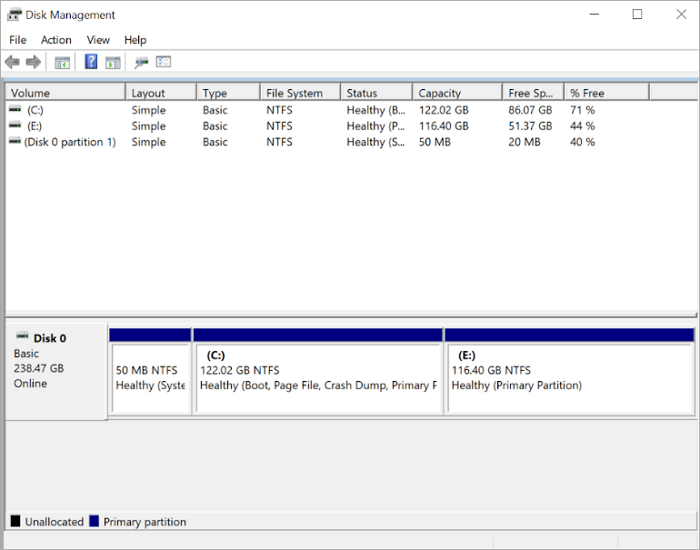This screenshot has width=700, height=550.
Task: Click the Back arrow toolbar icon
Action: [x=12, y=62]
